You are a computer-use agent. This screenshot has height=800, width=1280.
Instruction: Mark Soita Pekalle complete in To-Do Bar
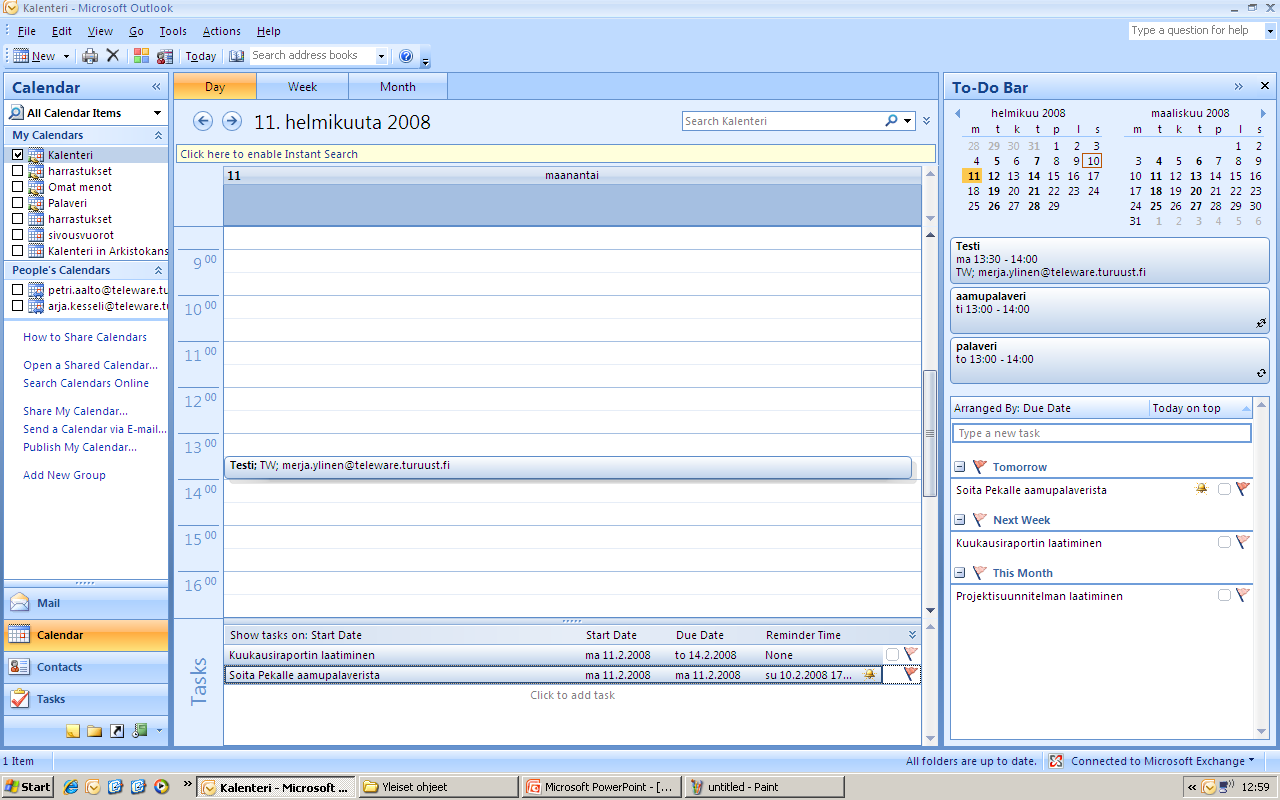click(x=1224, y=489)
